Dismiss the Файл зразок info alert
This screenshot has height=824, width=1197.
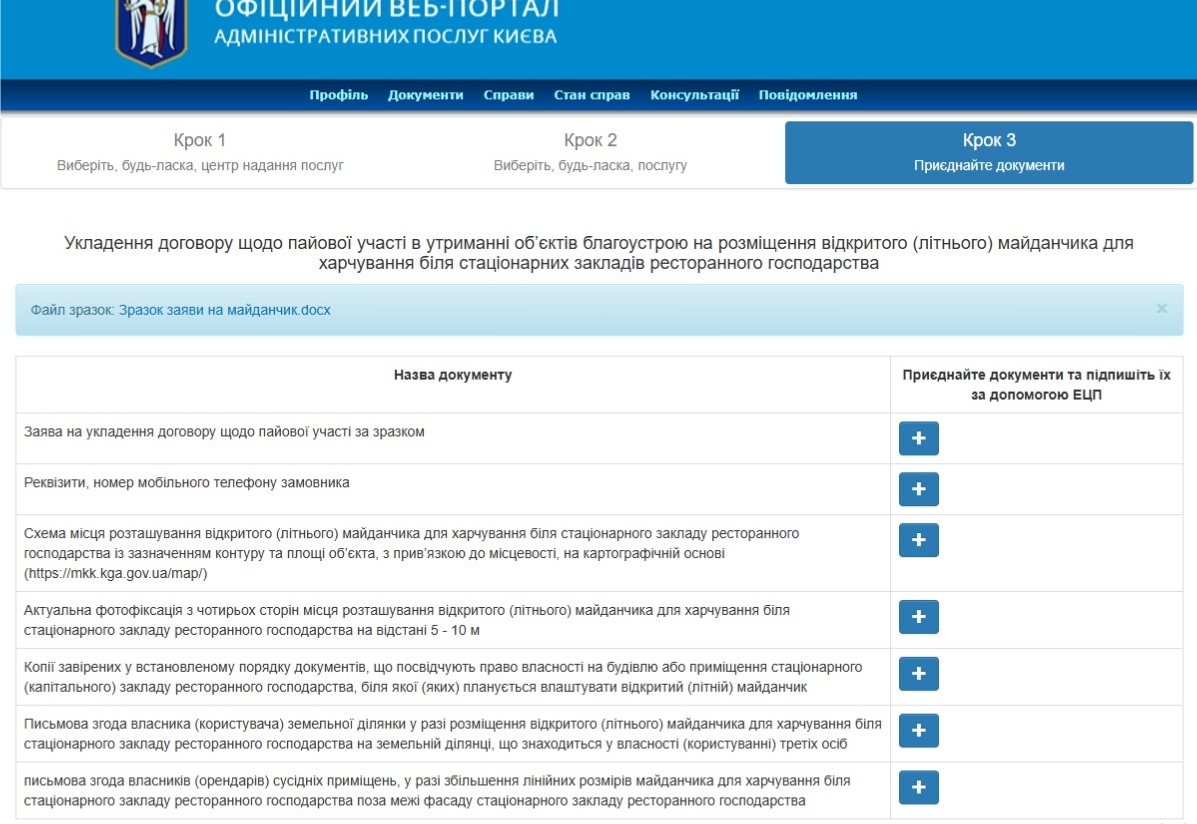coord(1161,309)
